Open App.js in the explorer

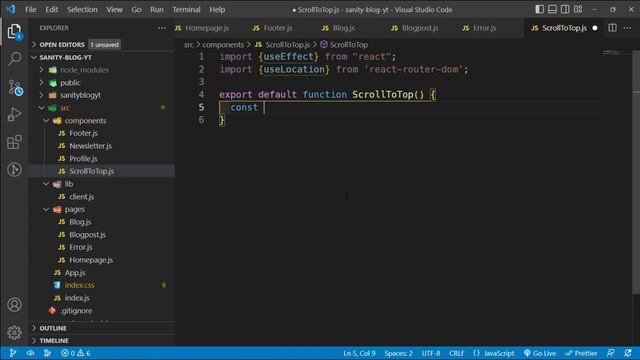click(102, 272)
